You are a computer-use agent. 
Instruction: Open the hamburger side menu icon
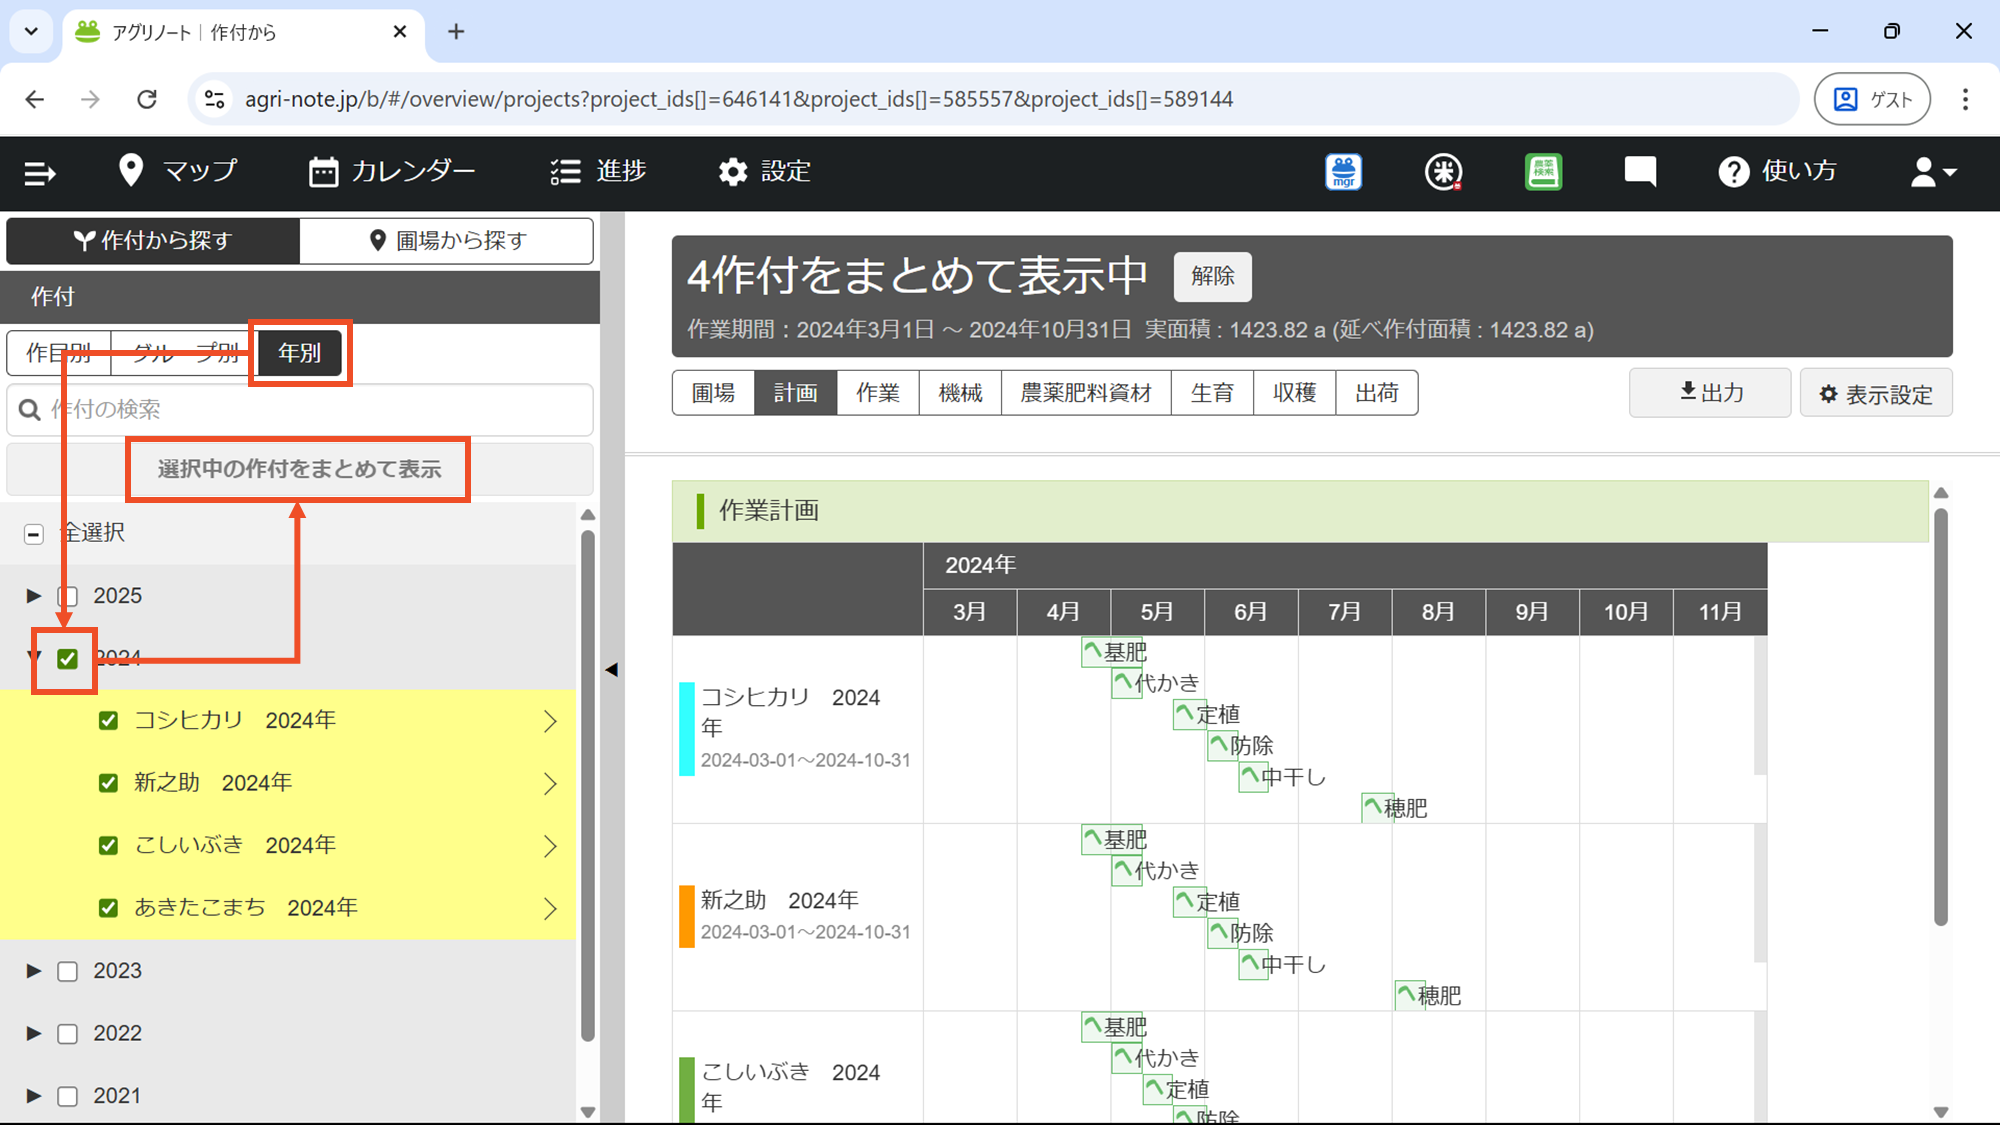coord(39,173)
